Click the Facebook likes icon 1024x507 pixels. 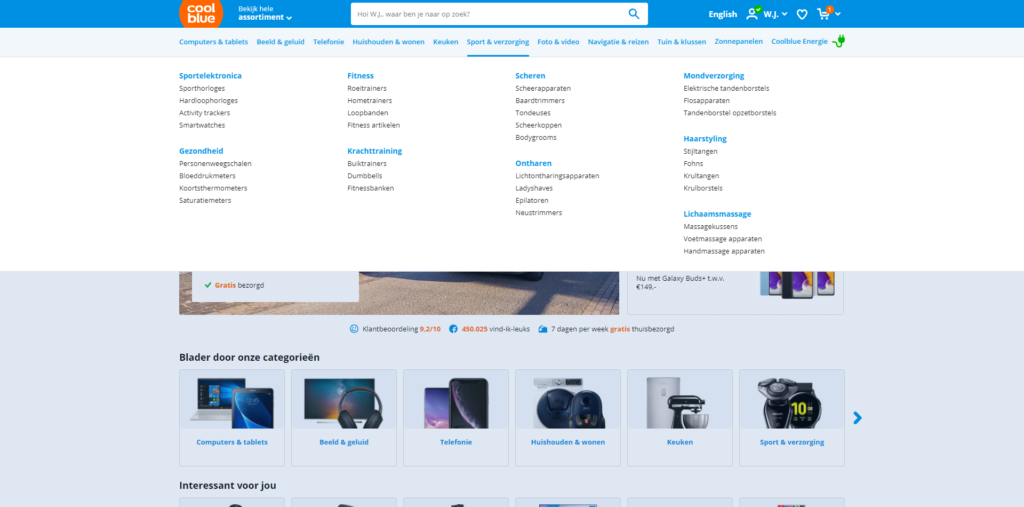(453, 329)
